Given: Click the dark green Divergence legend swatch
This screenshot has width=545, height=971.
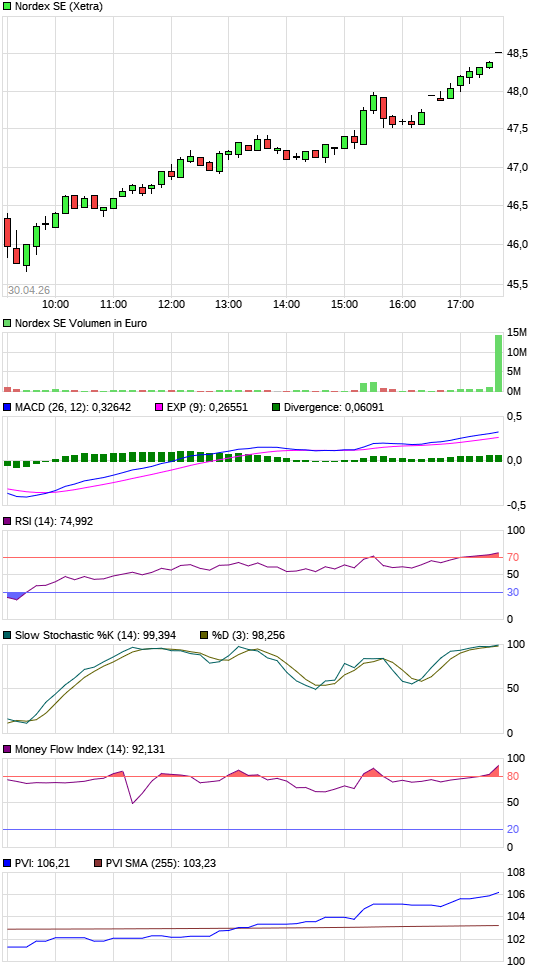Looking at the screenshot, I should pos(276,407).
